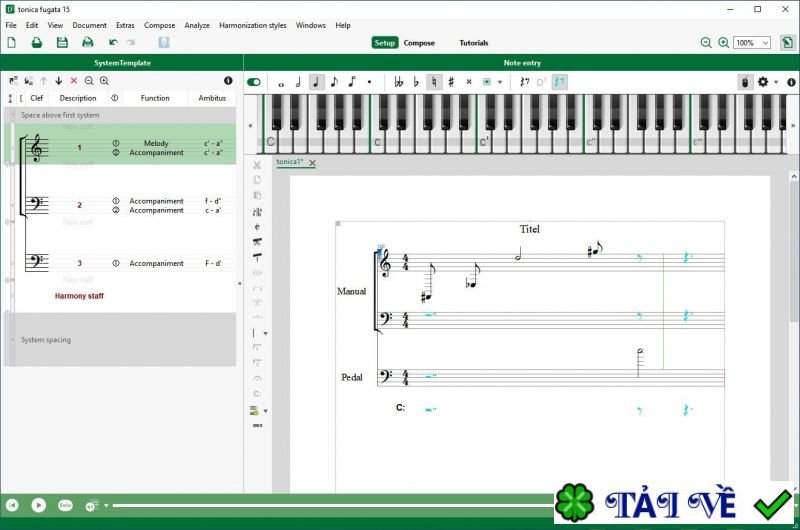Toggle the Note entry on/off switch
Viewport: 800px width, 530px height.
click(x=254, y=82)
